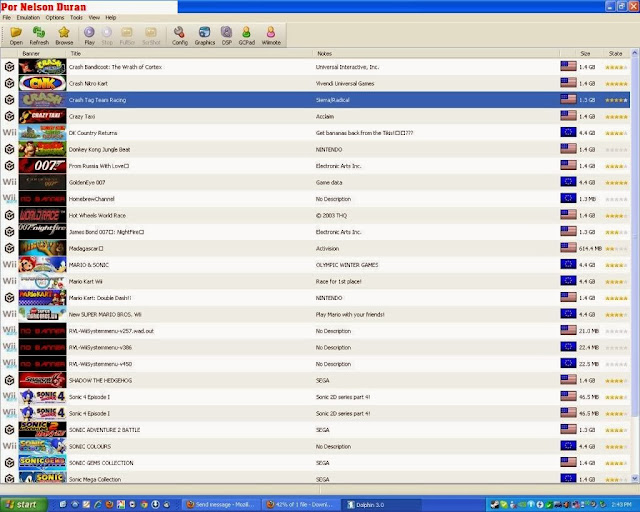Select the Crash Nitro Kart title
The image size is (640, 512).
(x=88, y=83)
